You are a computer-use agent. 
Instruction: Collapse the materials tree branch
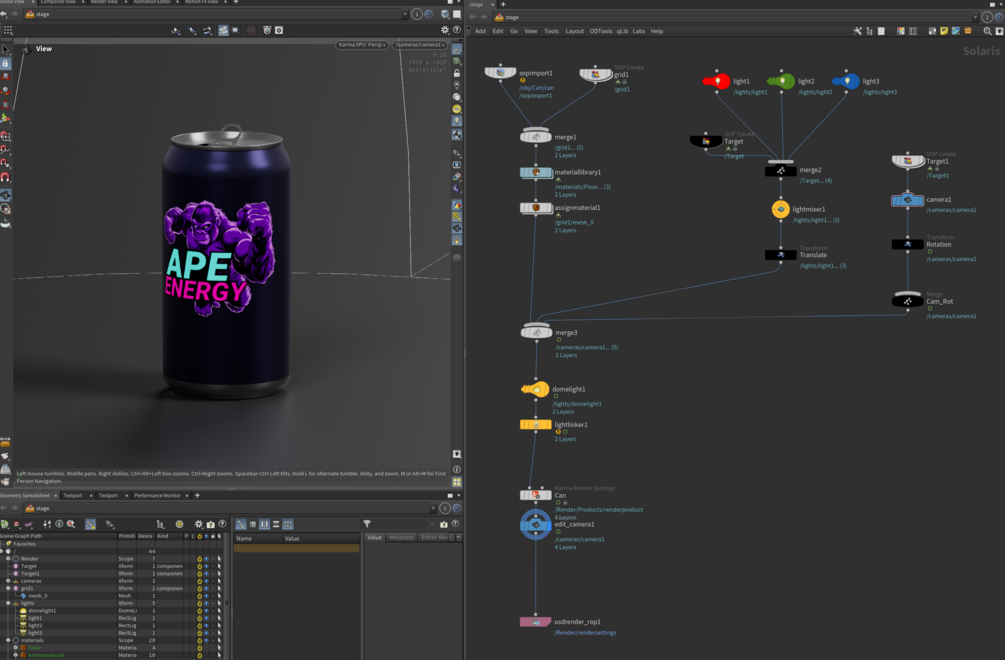[8, 640]
